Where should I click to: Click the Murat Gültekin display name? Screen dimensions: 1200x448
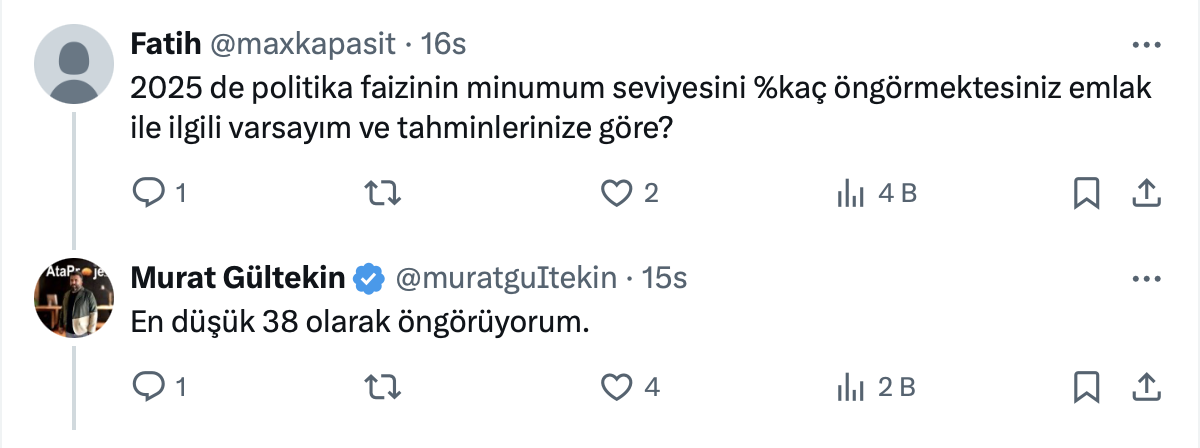click(238, 277)
